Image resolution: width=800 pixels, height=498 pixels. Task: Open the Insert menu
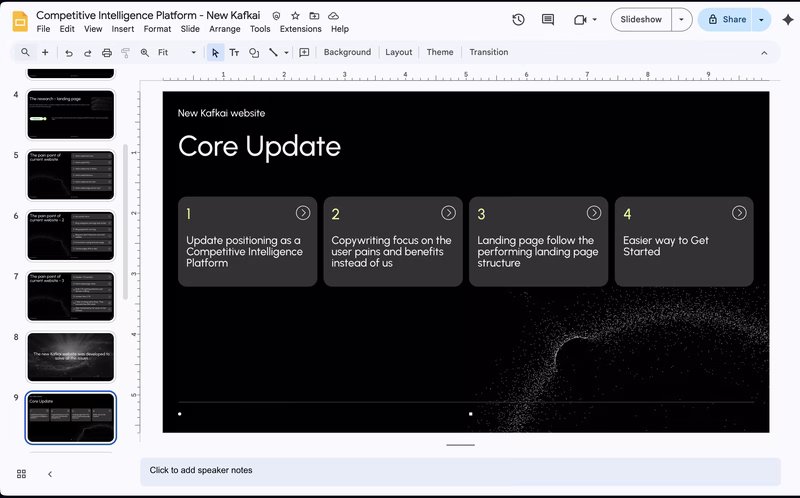coord(123,29)
